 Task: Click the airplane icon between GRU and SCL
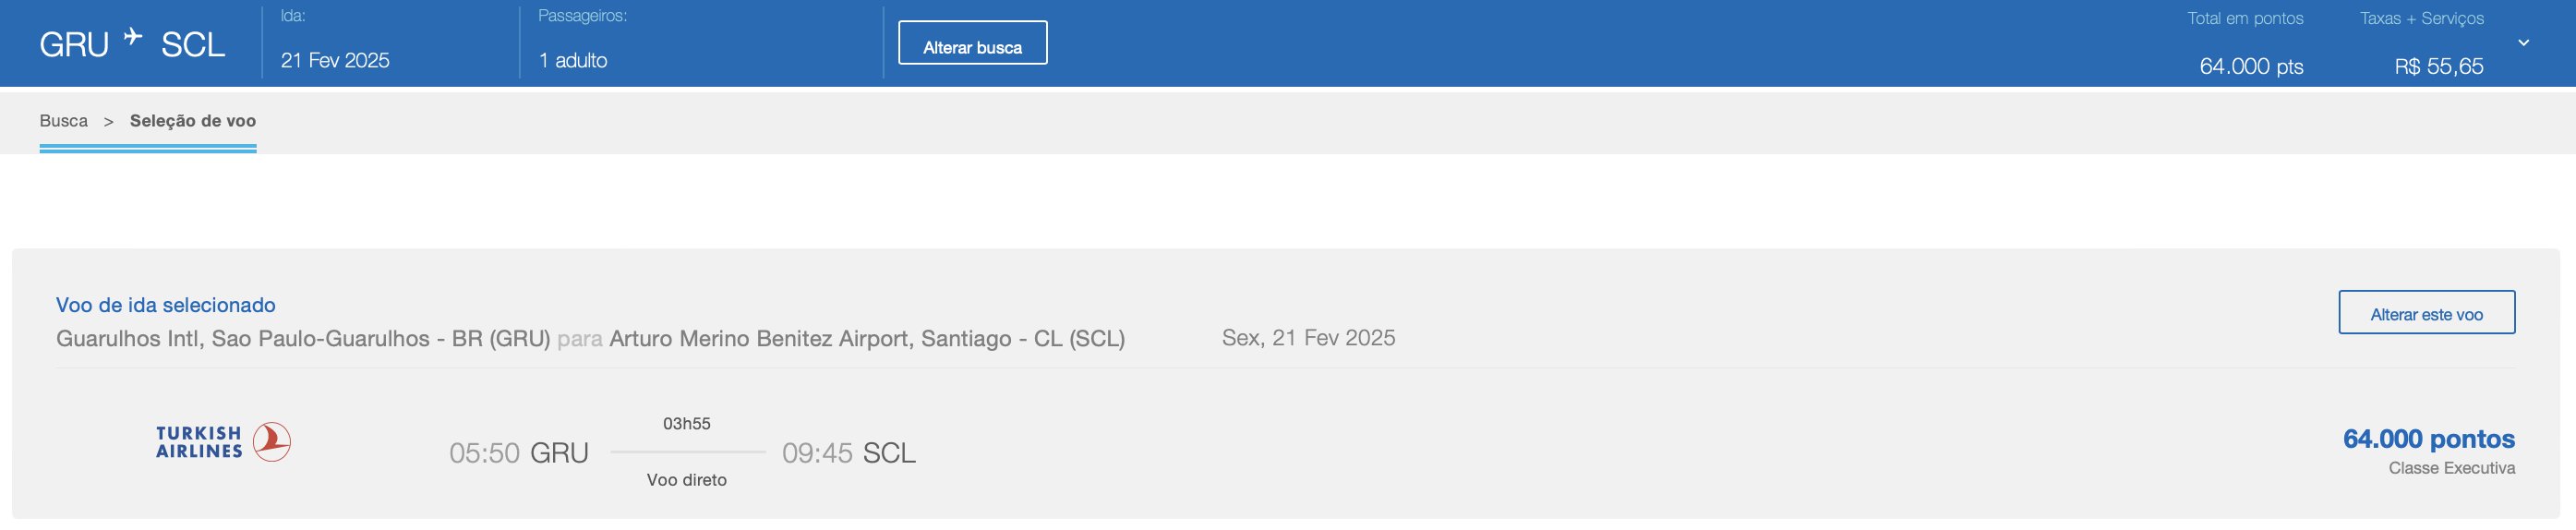pyautogui.click(x=133, y=37)
